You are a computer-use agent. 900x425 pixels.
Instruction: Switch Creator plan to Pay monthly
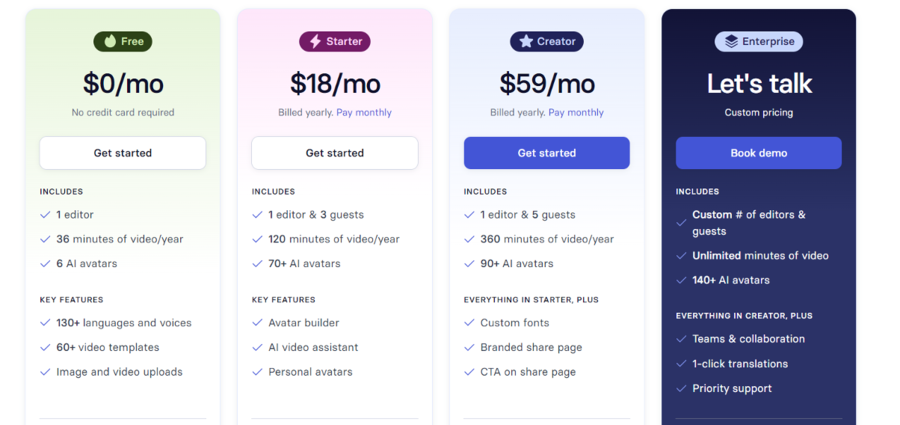576,113
